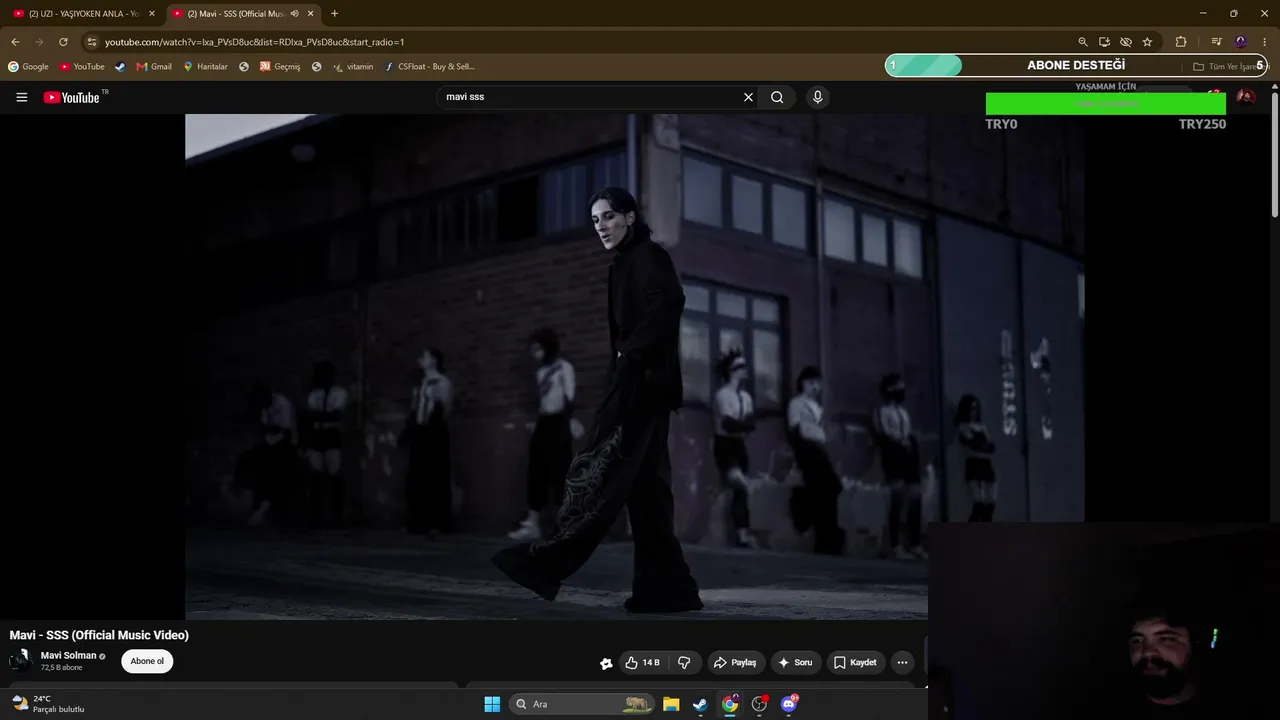View site information icon in address bar
This screenshot has height=720, width=1280.
click(91, 42)
